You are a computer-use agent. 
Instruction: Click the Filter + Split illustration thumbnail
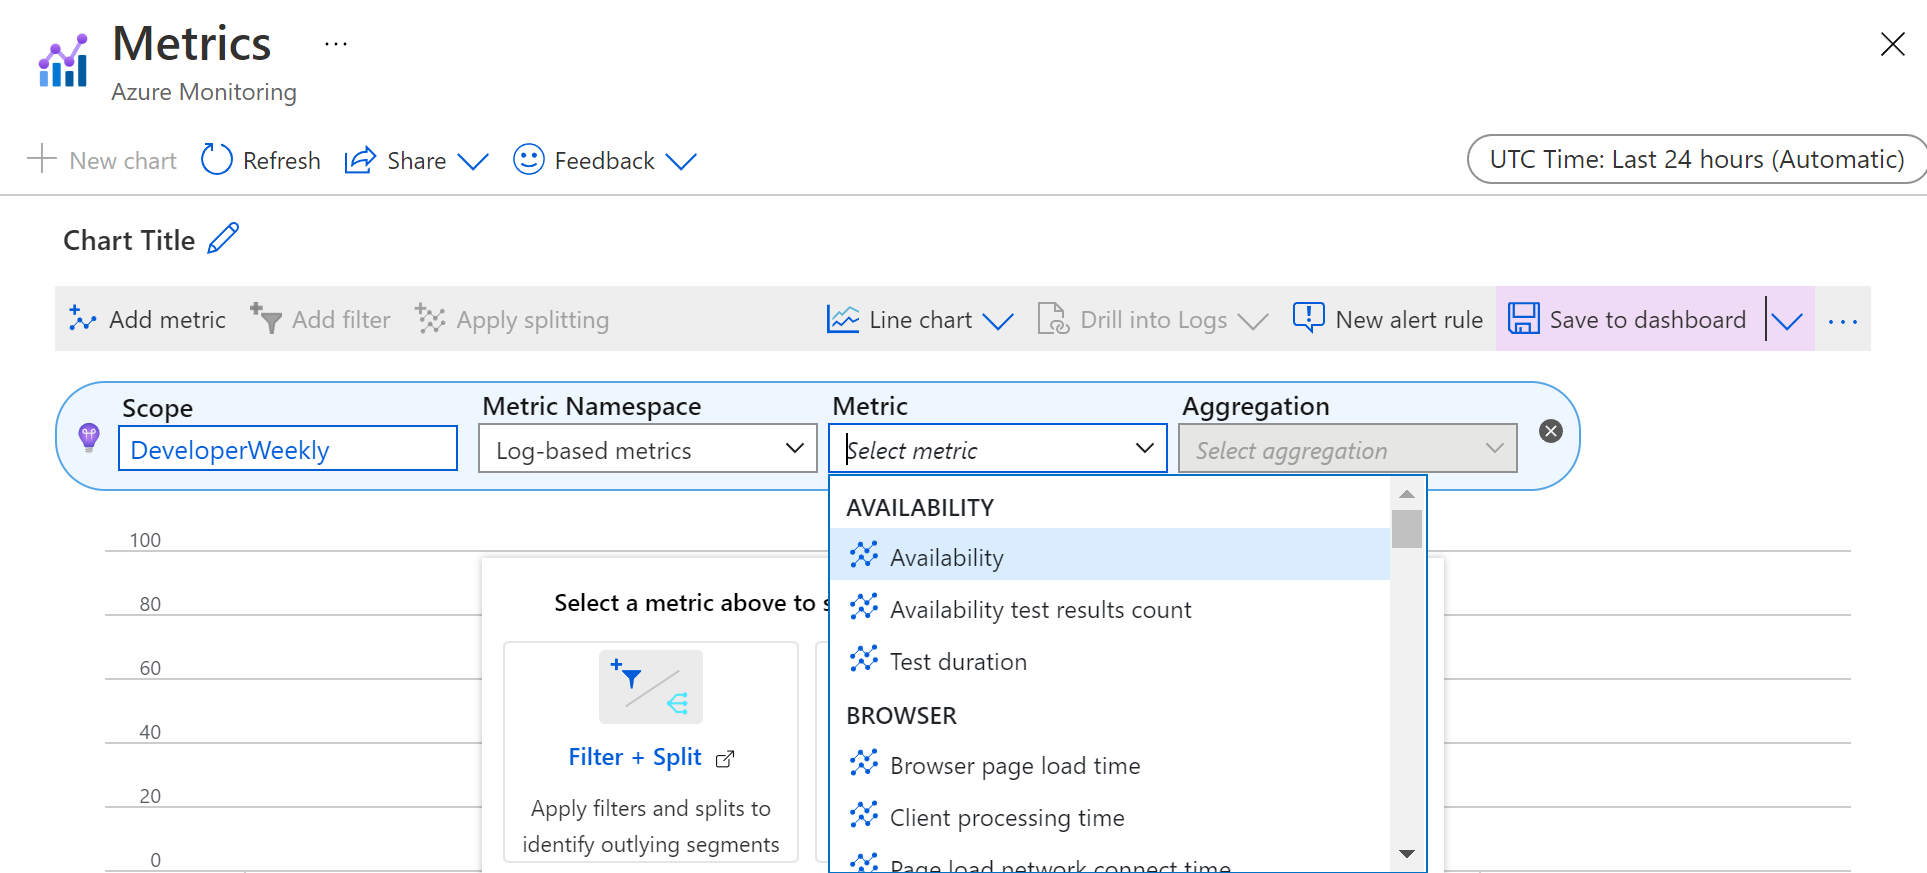pyautogui.click(x=651, y=687)
